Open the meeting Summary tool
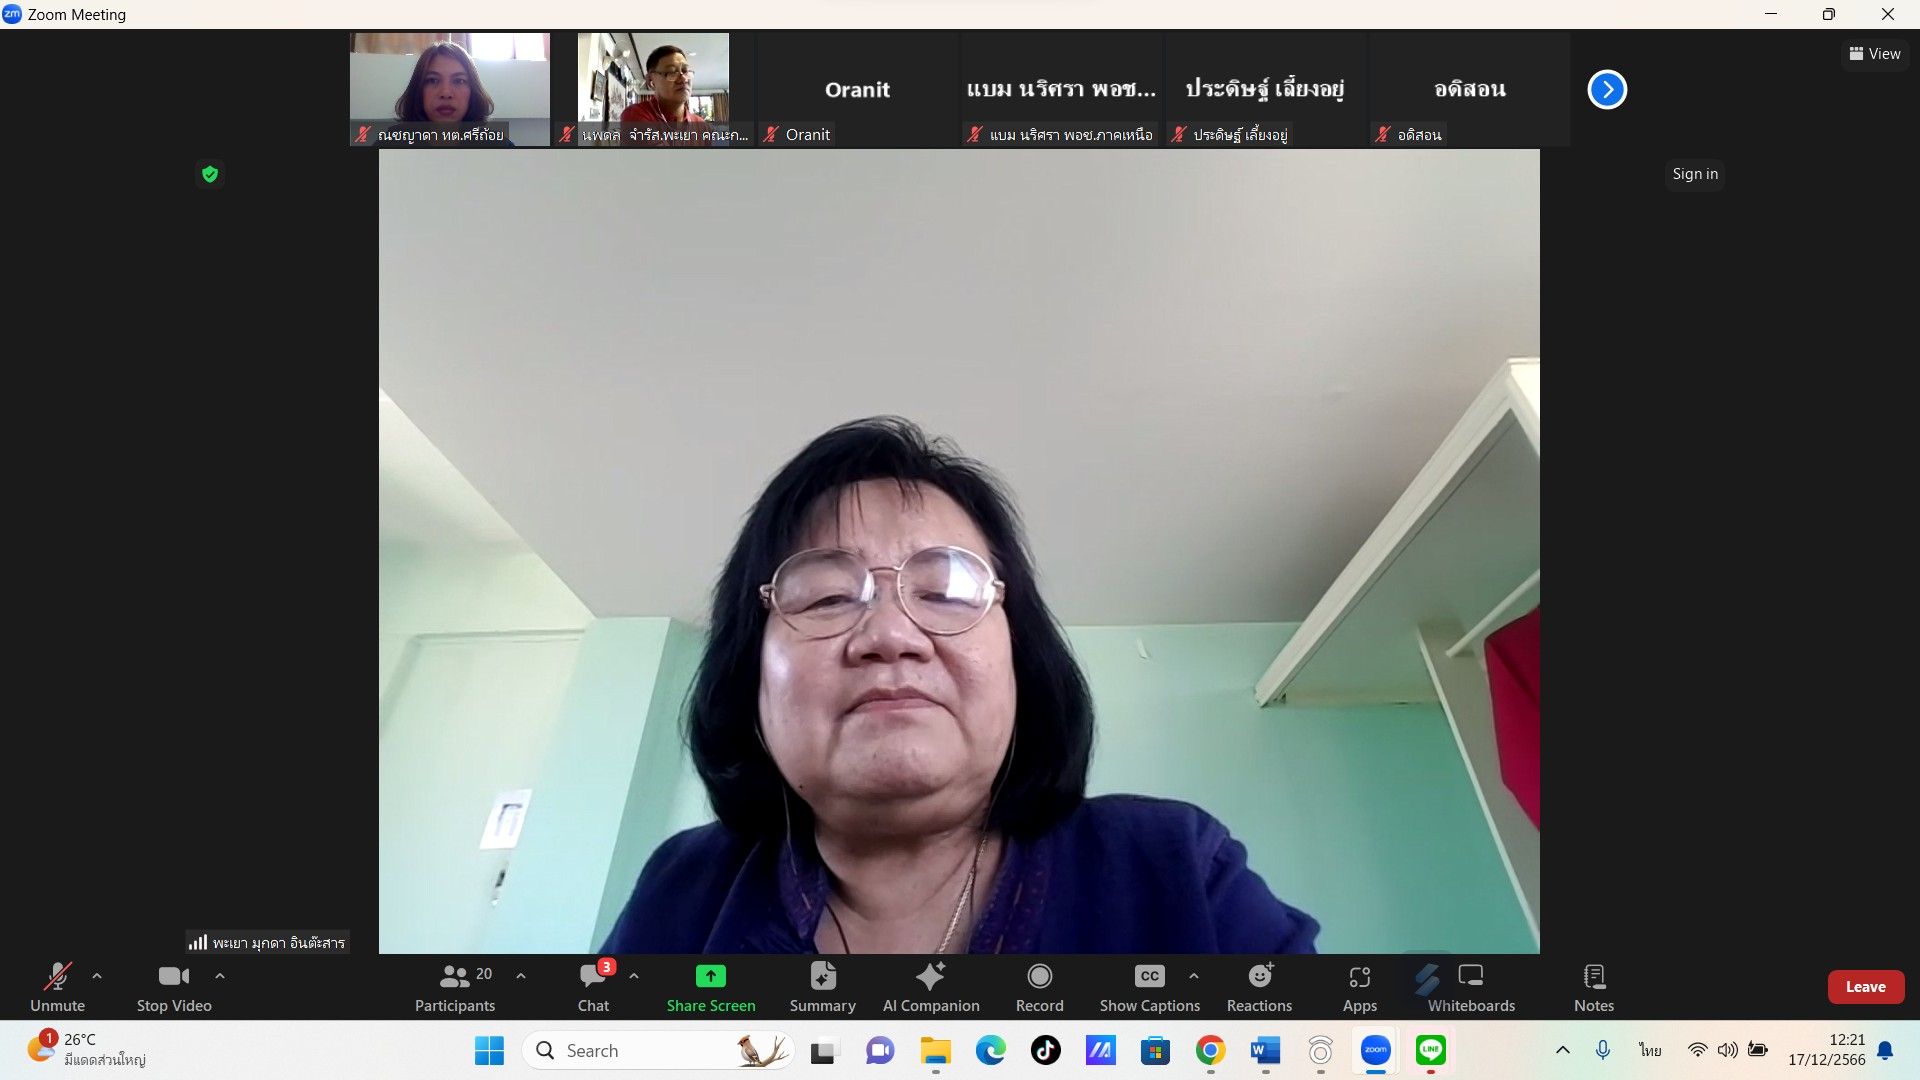The image size is (1920, 1080). tap(822, 987)
